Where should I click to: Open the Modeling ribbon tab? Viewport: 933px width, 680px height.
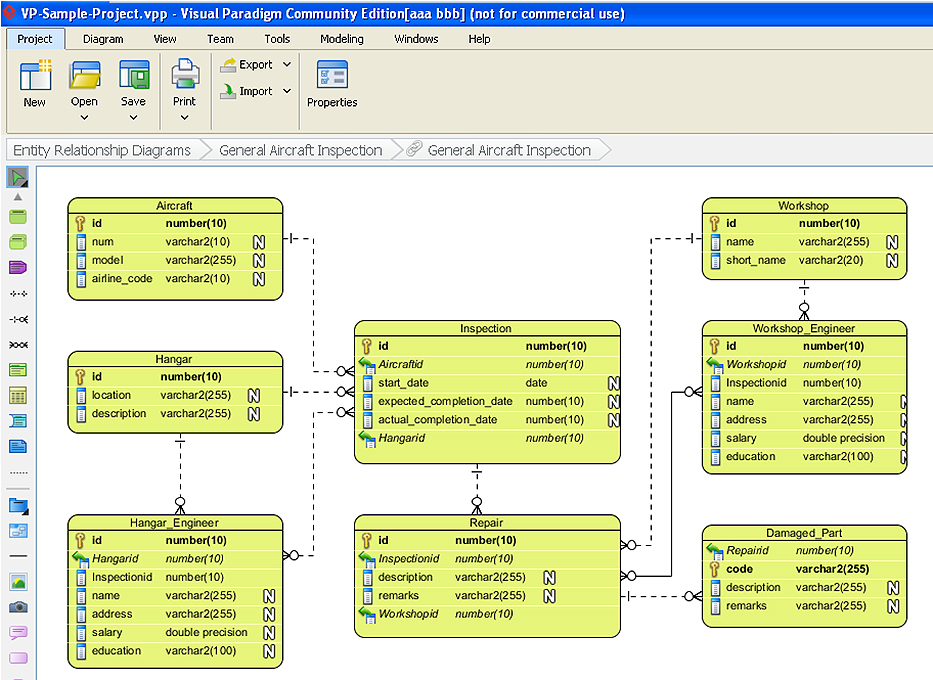(342, 39)
